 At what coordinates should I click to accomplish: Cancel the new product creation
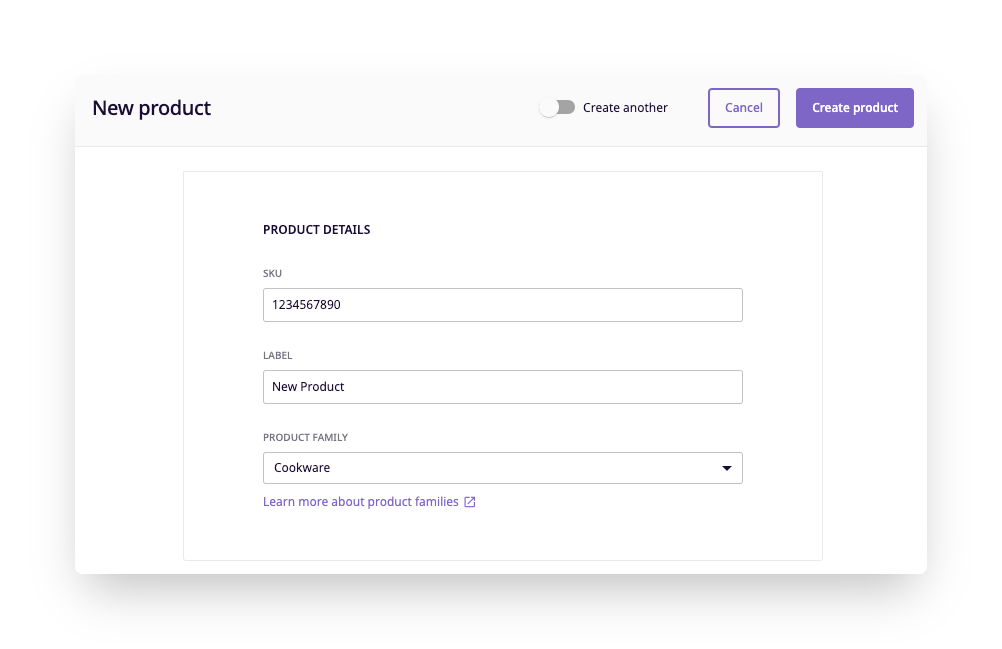coord(743,107)
